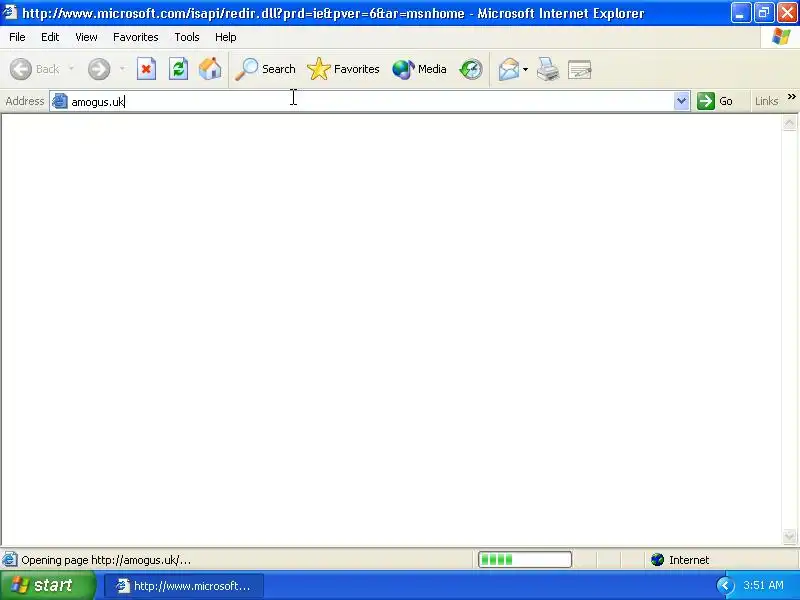Click the Internet security zone indicator
800x600 pixels.
pyautogui.click(x=680, y=560)
